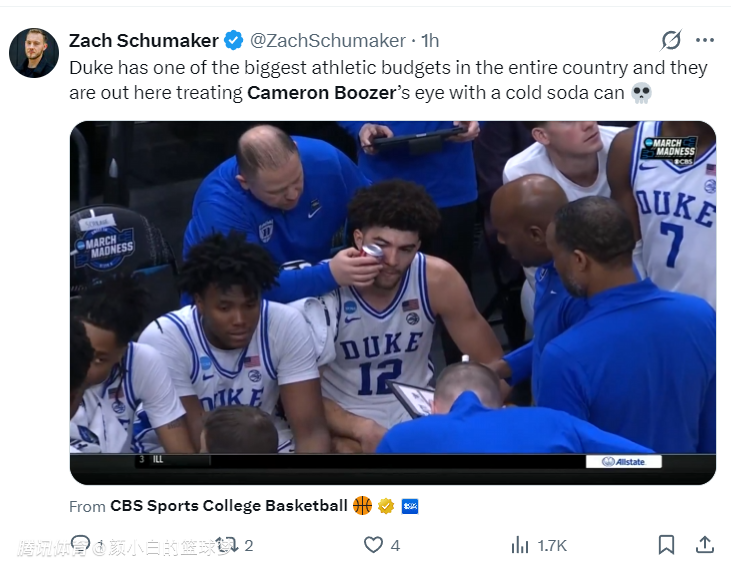731x572 pixels.
Task: Click the share icon on the tweet
Action: (705, 545)
